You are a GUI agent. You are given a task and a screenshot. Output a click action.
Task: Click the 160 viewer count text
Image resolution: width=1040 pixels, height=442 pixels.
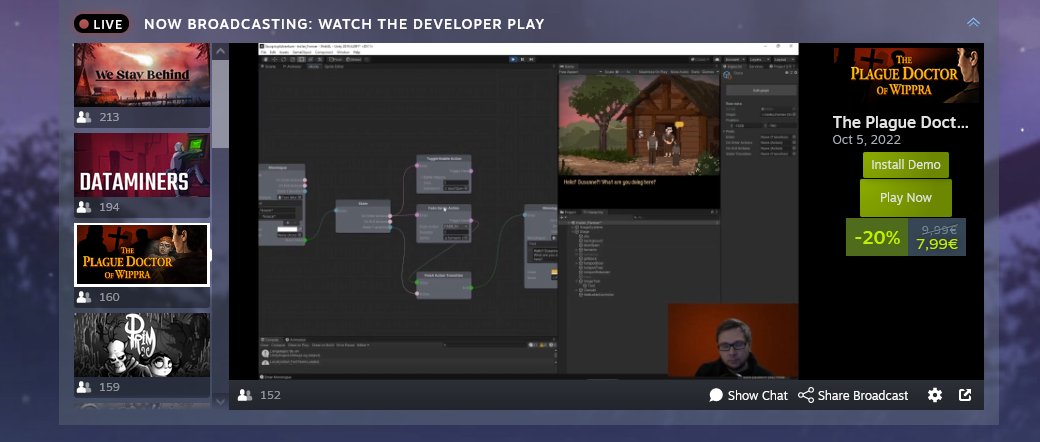pos(109,297)
